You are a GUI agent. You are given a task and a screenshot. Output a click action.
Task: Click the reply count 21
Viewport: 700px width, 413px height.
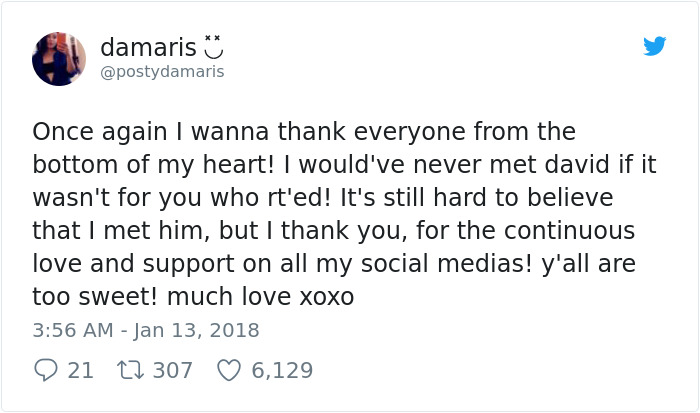coord(81,370)
